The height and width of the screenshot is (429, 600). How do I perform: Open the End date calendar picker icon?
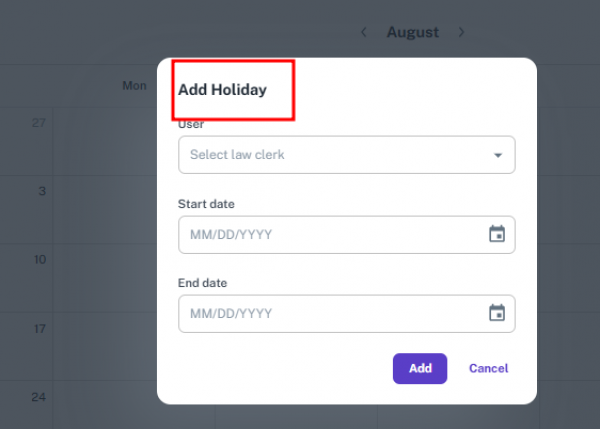click(x=497, y=313)
